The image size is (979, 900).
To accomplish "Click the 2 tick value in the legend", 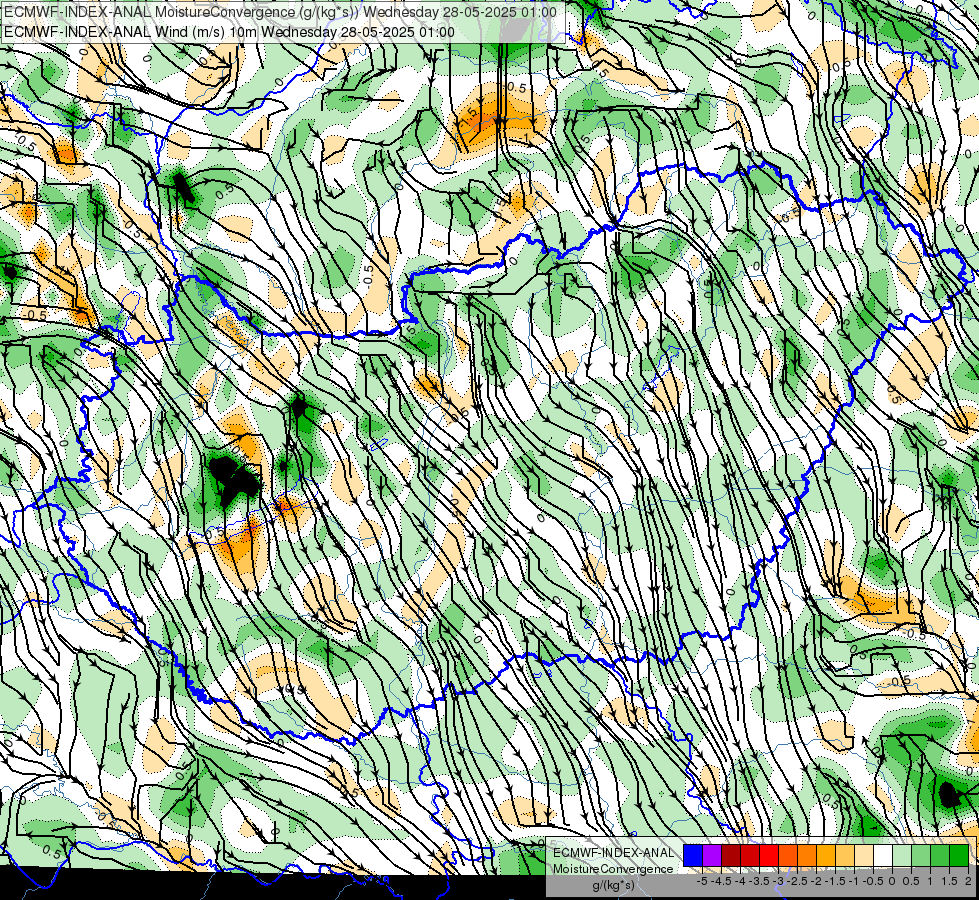I will pyautogui.click(x=968, y=881).
